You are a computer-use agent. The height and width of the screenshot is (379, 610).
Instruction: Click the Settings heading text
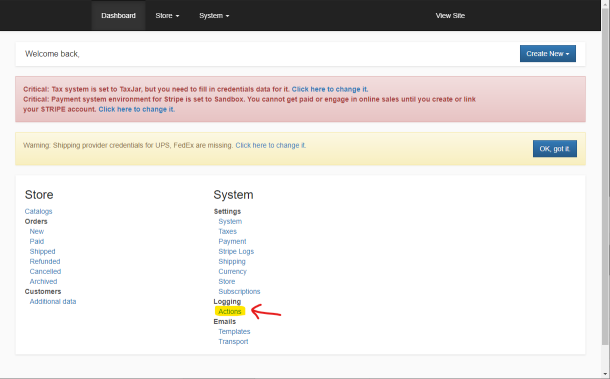click(227, 211)
